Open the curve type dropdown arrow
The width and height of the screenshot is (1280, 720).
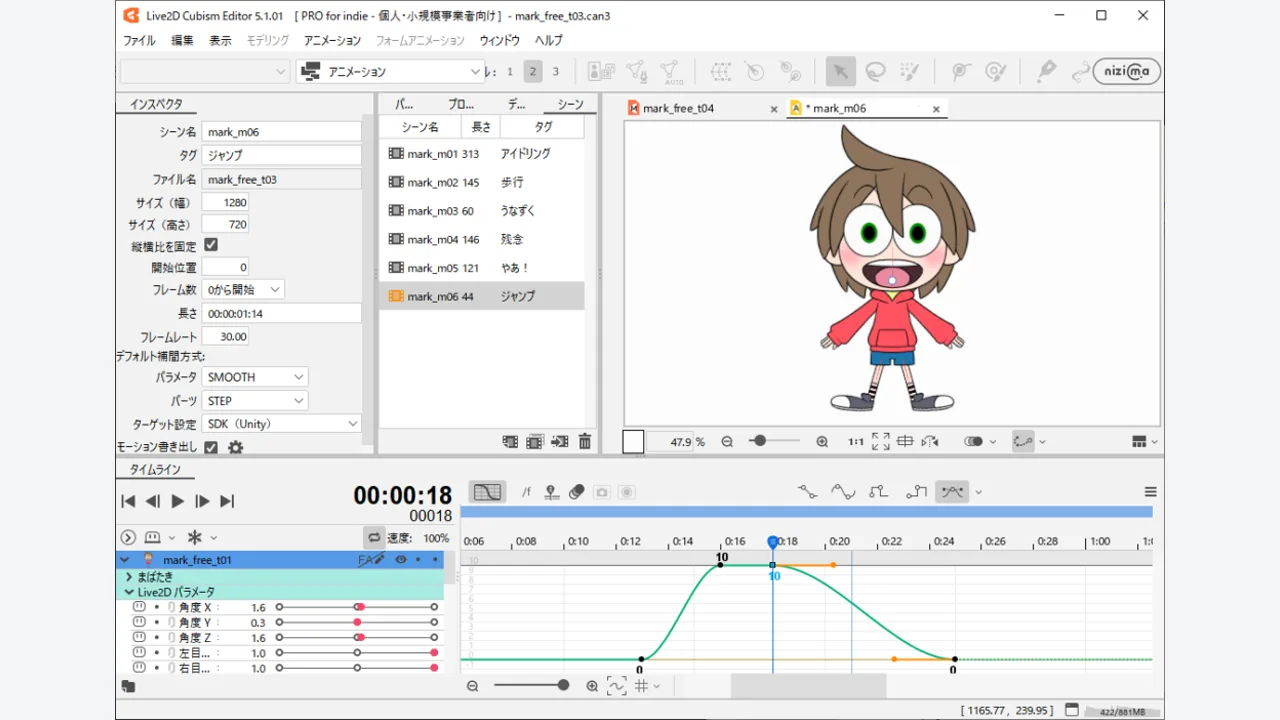click(x=978, y=492)
